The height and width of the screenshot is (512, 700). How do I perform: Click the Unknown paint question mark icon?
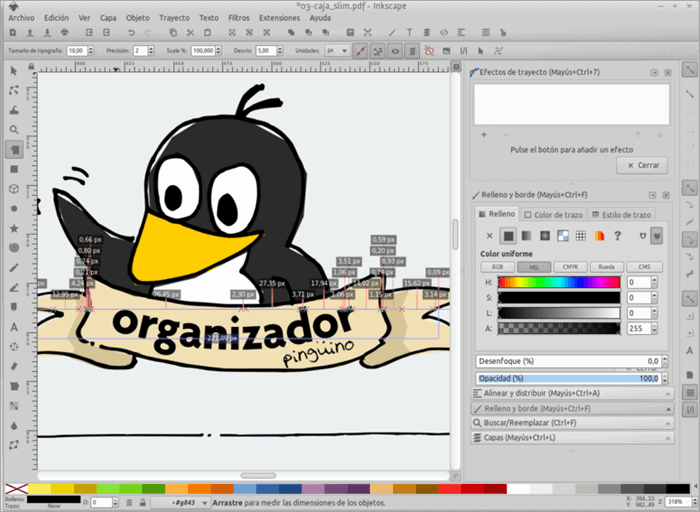[617, 236]
